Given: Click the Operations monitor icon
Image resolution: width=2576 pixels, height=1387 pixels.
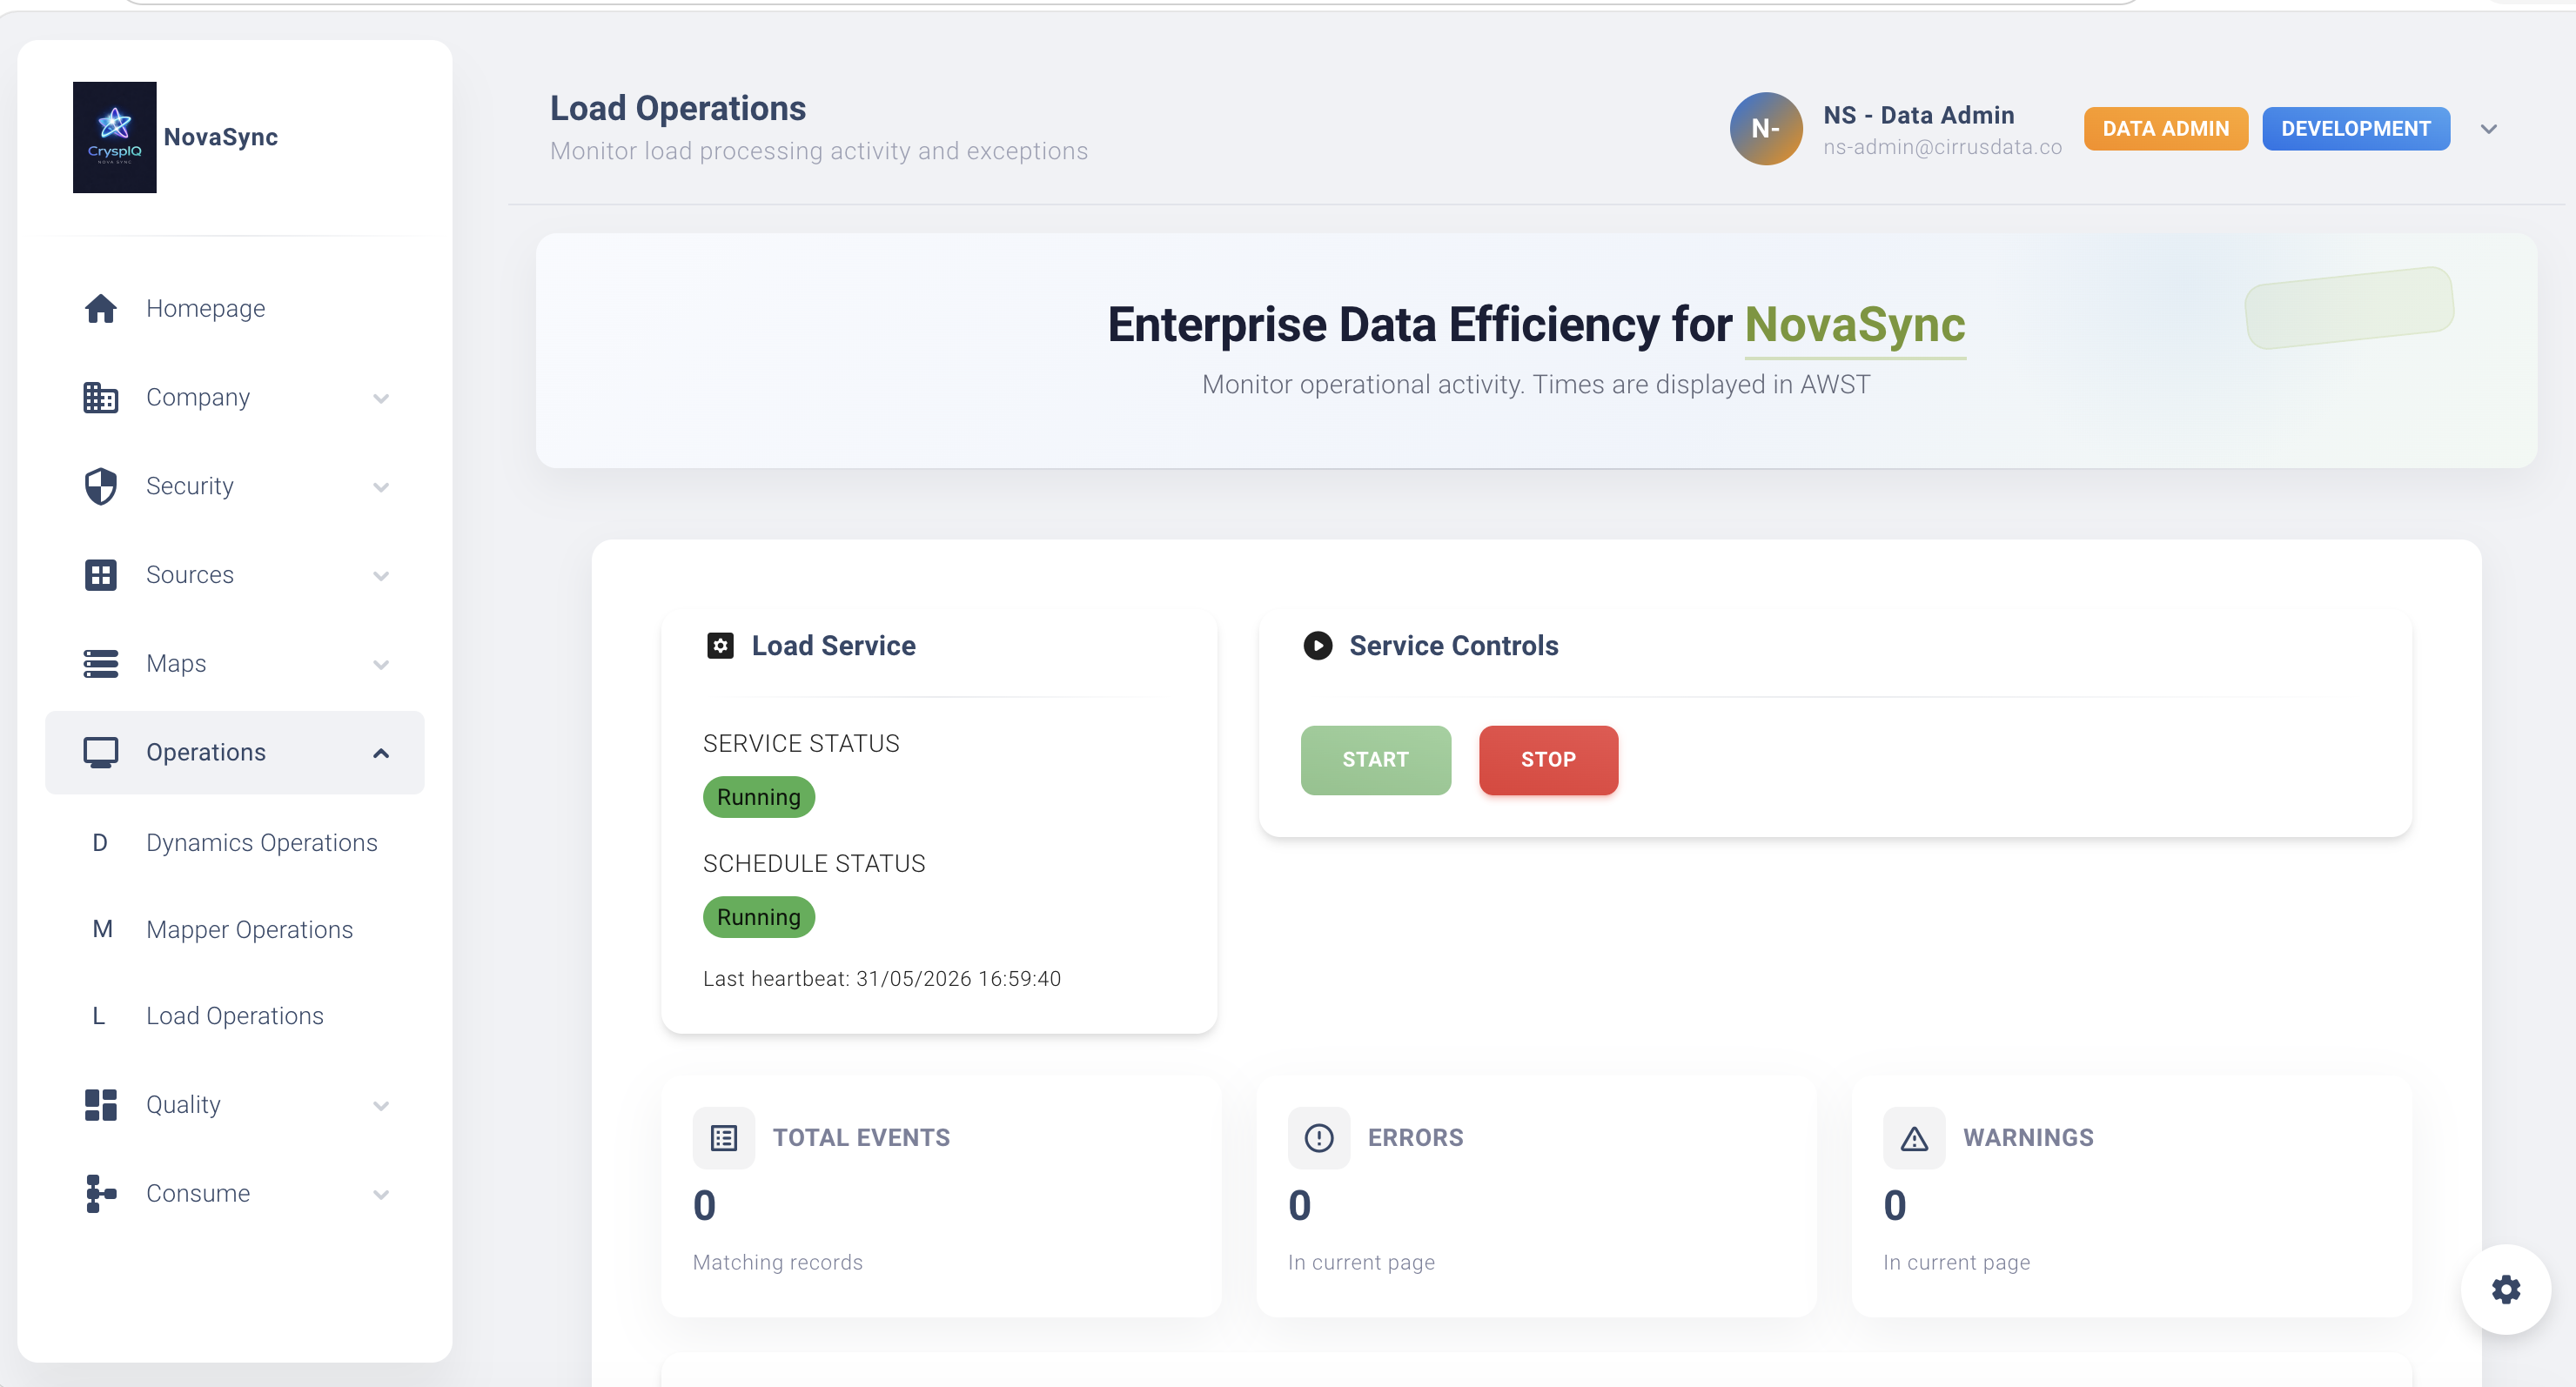Looking at the screenshot, I should tap(101, 752).
